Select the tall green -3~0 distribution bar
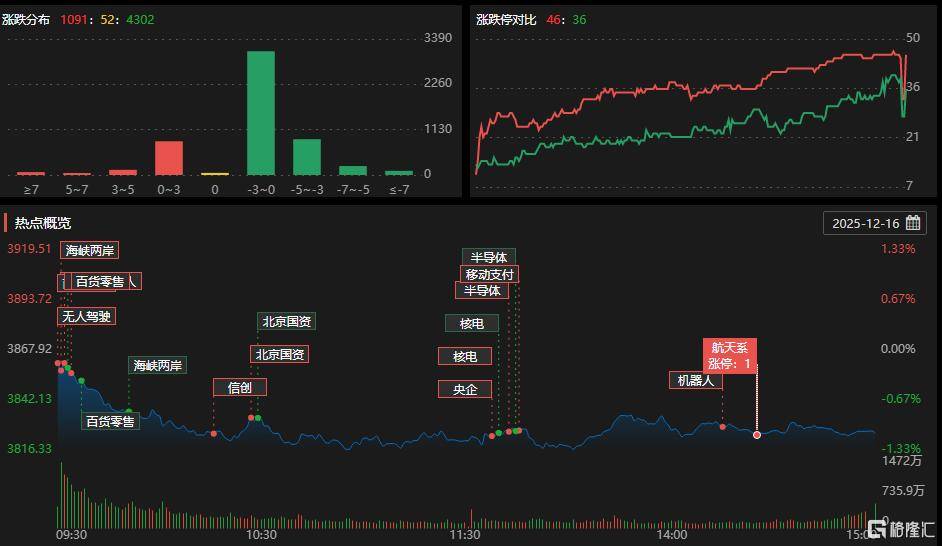The height and width of the screenshot is (546, 942). coord(260,112)
